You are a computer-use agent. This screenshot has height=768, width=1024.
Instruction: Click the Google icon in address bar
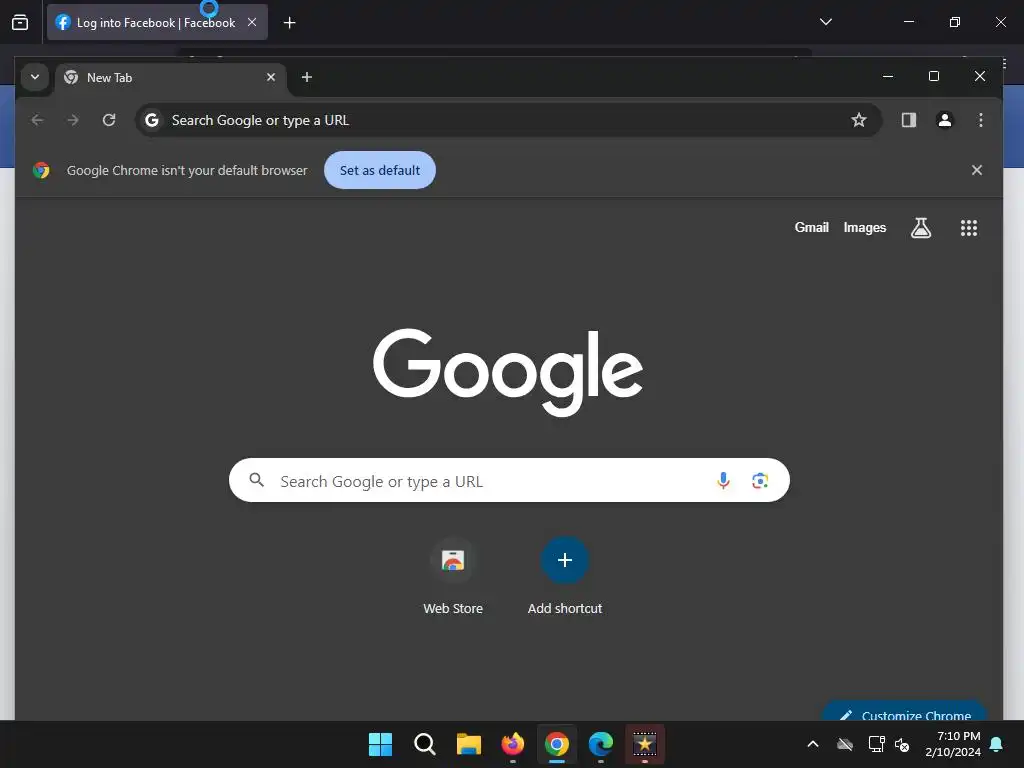pos(152,120)
